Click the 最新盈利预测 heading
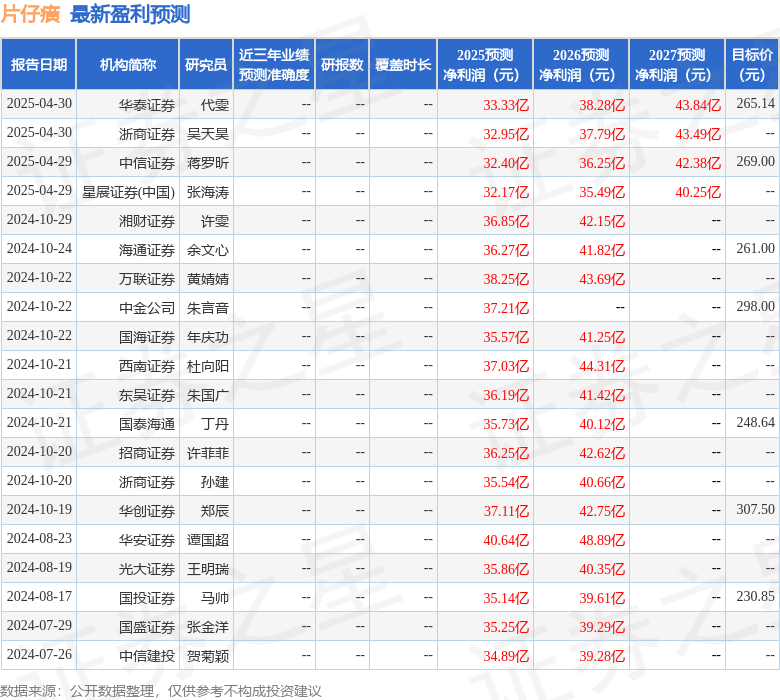The image size is (780, 700). click(130, 14)
